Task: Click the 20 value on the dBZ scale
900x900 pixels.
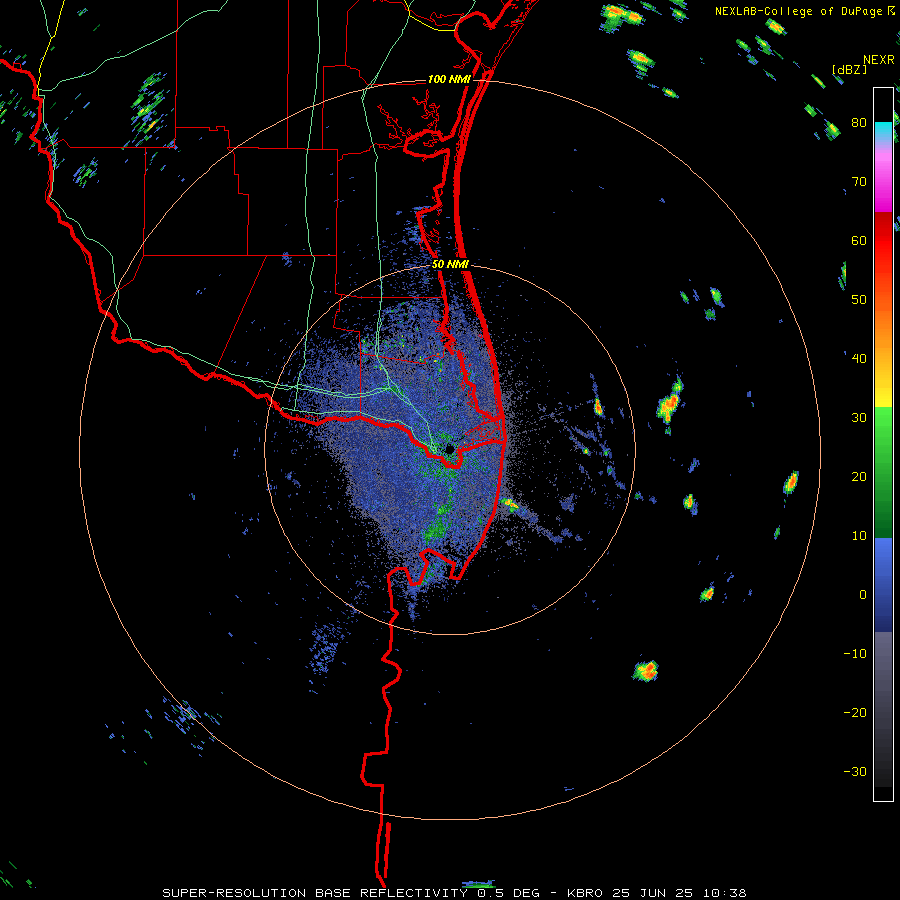Action: (859, 477)
